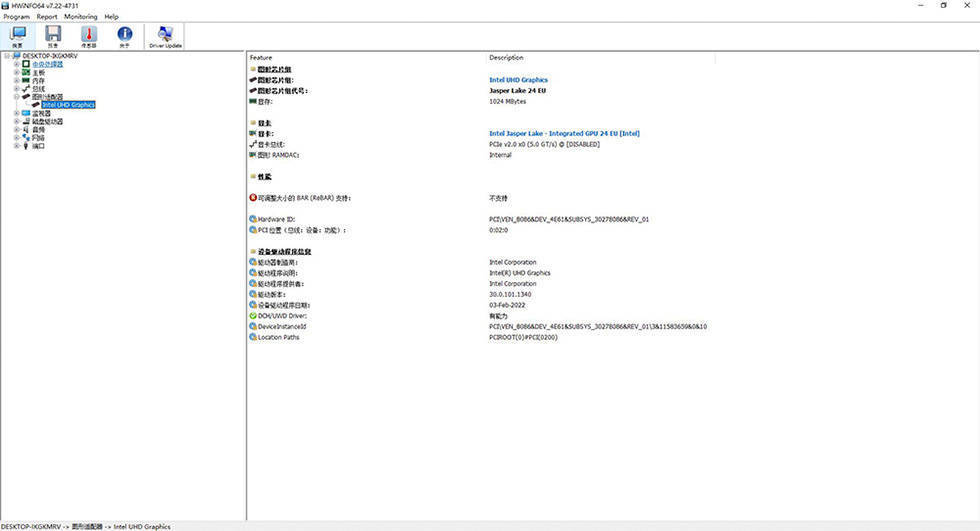This screenshot has width=980, height=531.
Task: Collapse the graphics adapter node
Action: (x=17, y=97)
